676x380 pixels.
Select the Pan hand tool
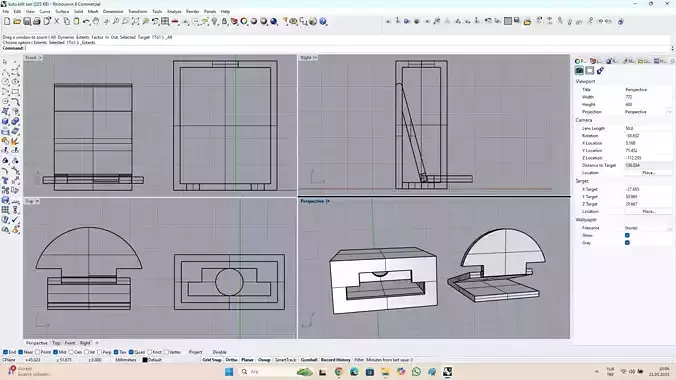(96, 21)
